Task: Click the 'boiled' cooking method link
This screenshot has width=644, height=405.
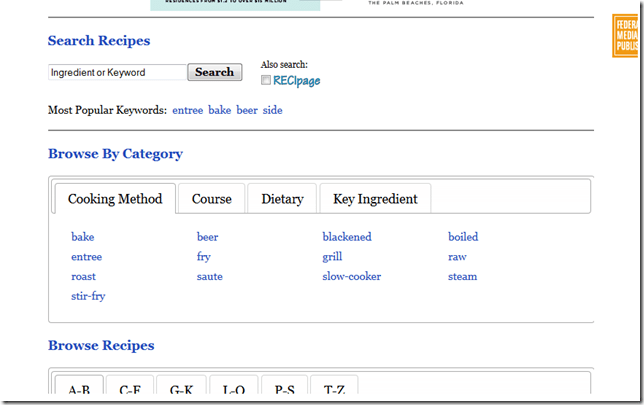Action: pos(463,237)
